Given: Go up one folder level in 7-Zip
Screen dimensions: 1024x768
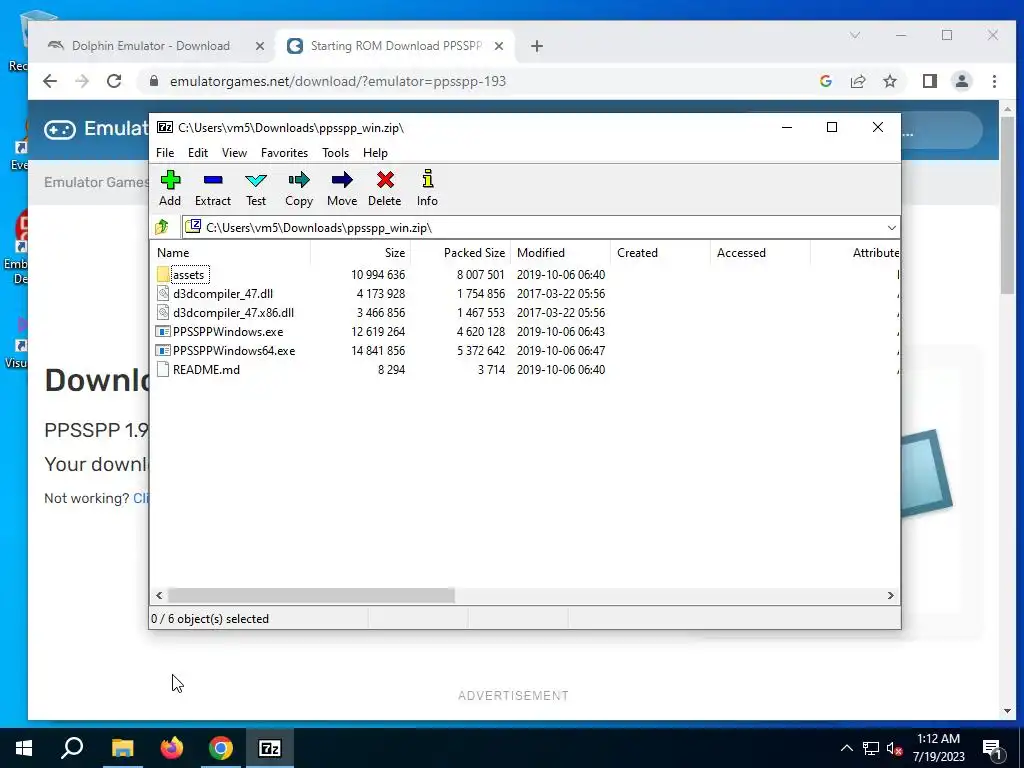Looking at the screenshot, I should tap(162, 227).
